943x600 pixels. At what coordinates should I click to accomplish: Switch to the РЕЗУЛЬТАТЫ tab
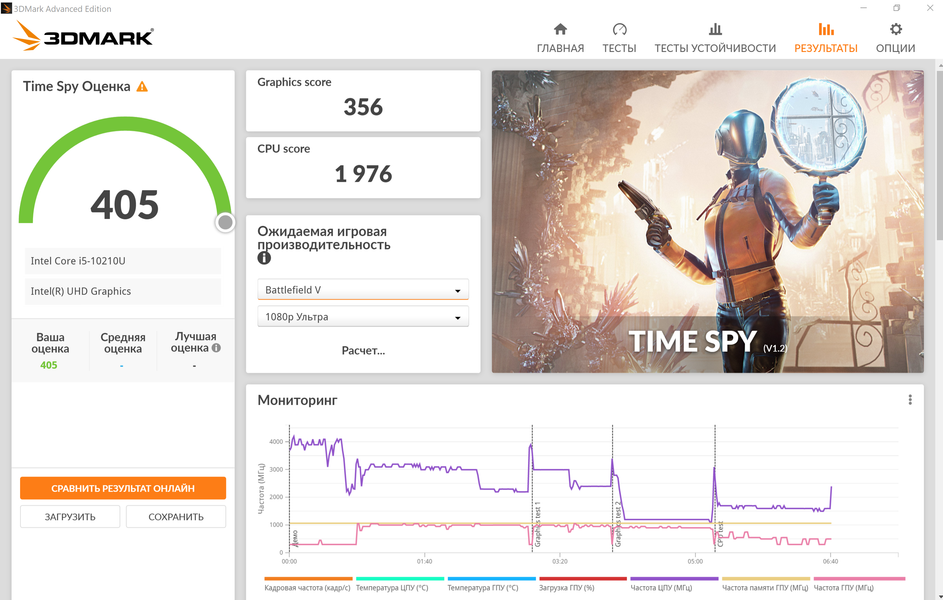[825, 38]
